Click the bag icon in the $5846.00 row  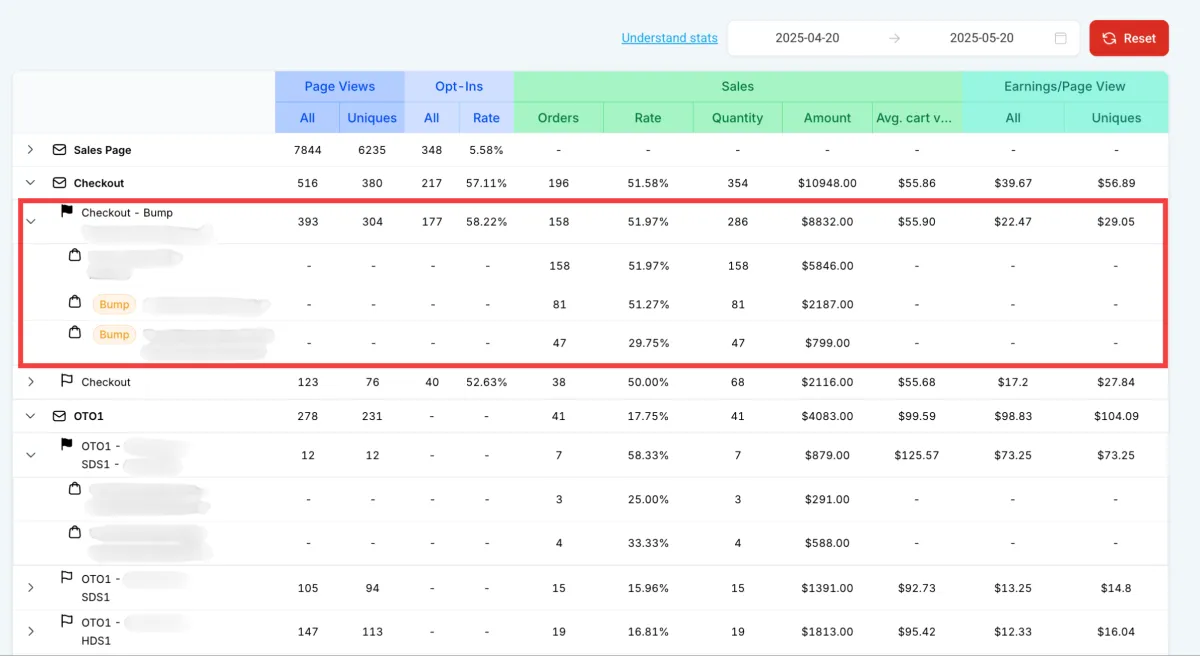click(x=74, y=256)
